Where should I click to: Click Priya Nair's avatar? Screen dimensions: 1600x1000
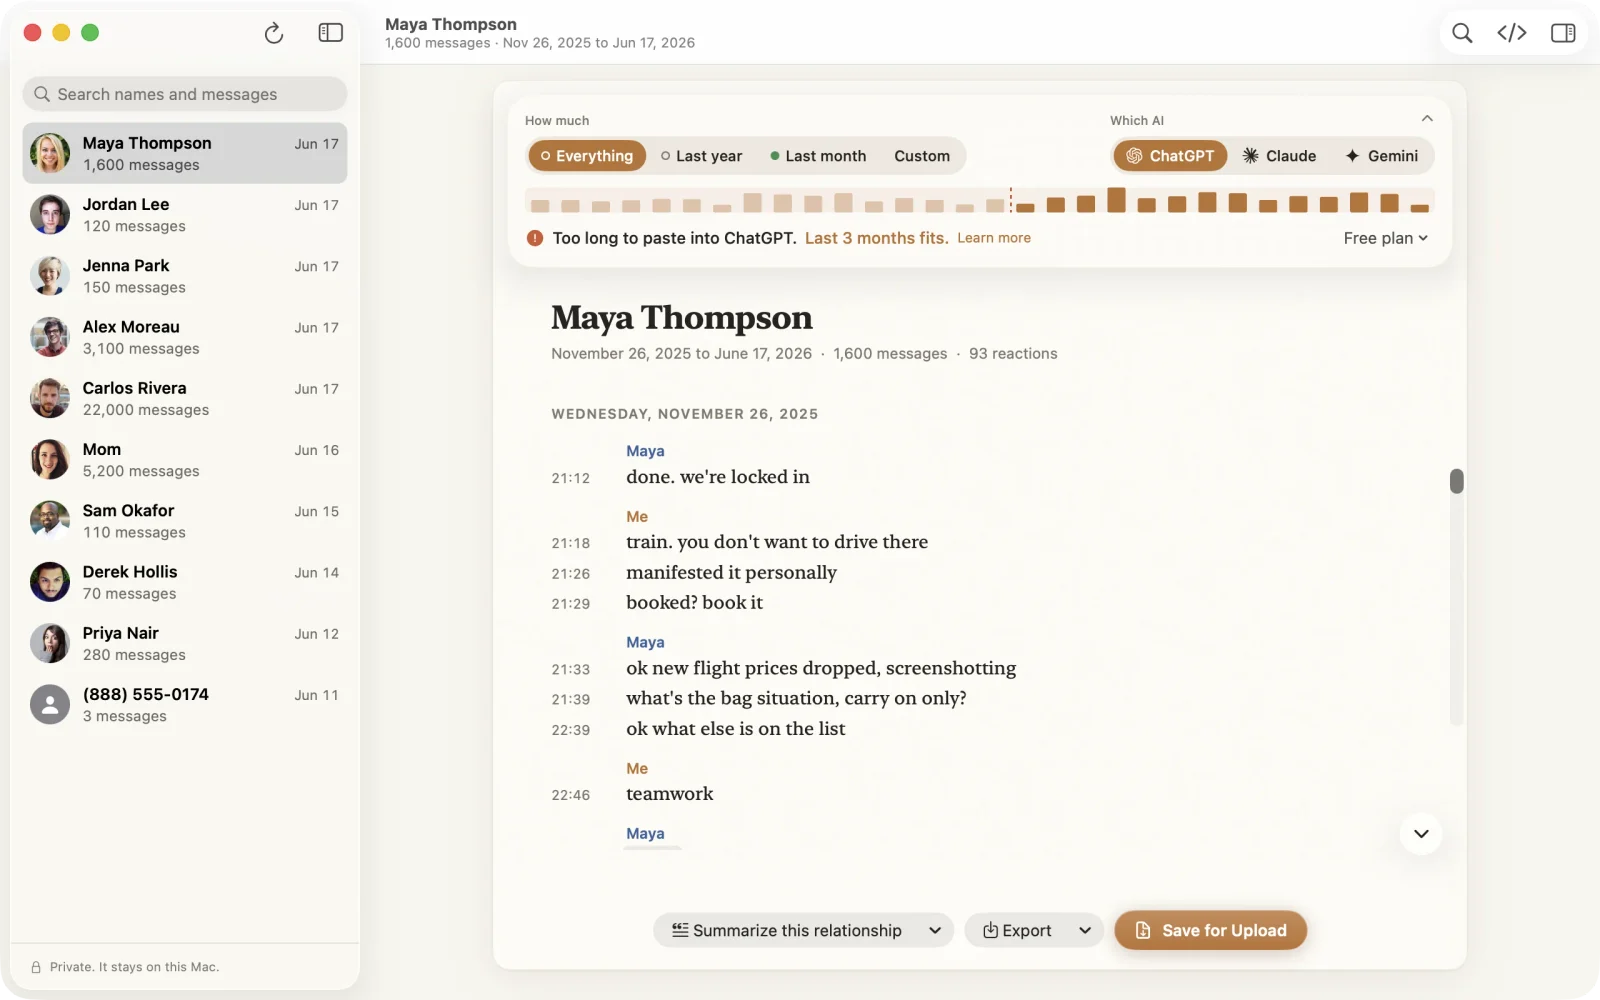click(50, 643)
